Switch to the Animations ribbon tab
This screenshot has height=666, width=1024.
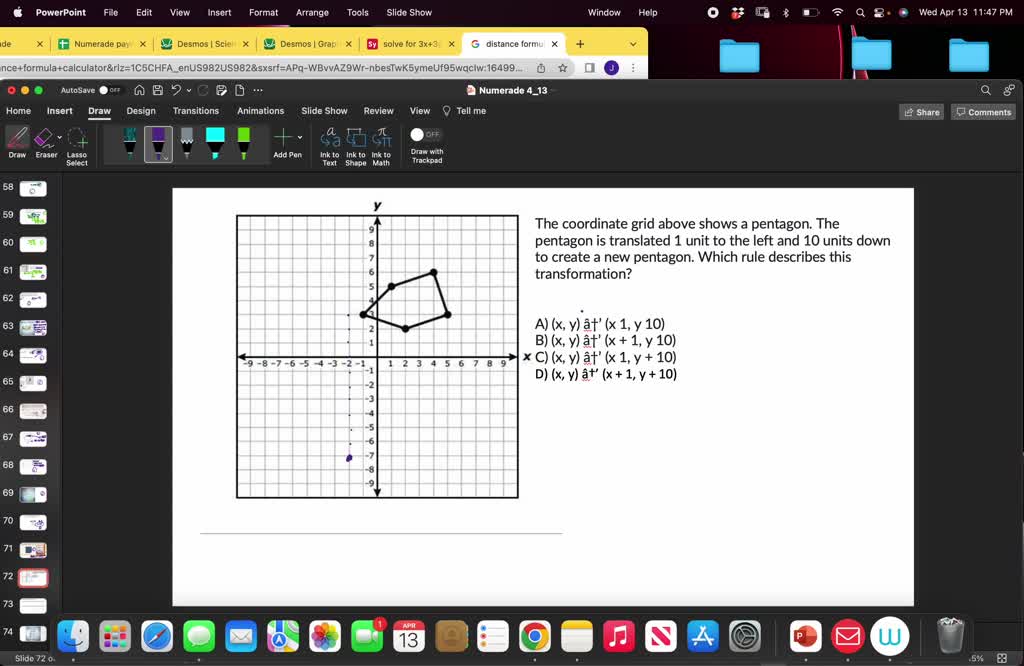(260, 111)
